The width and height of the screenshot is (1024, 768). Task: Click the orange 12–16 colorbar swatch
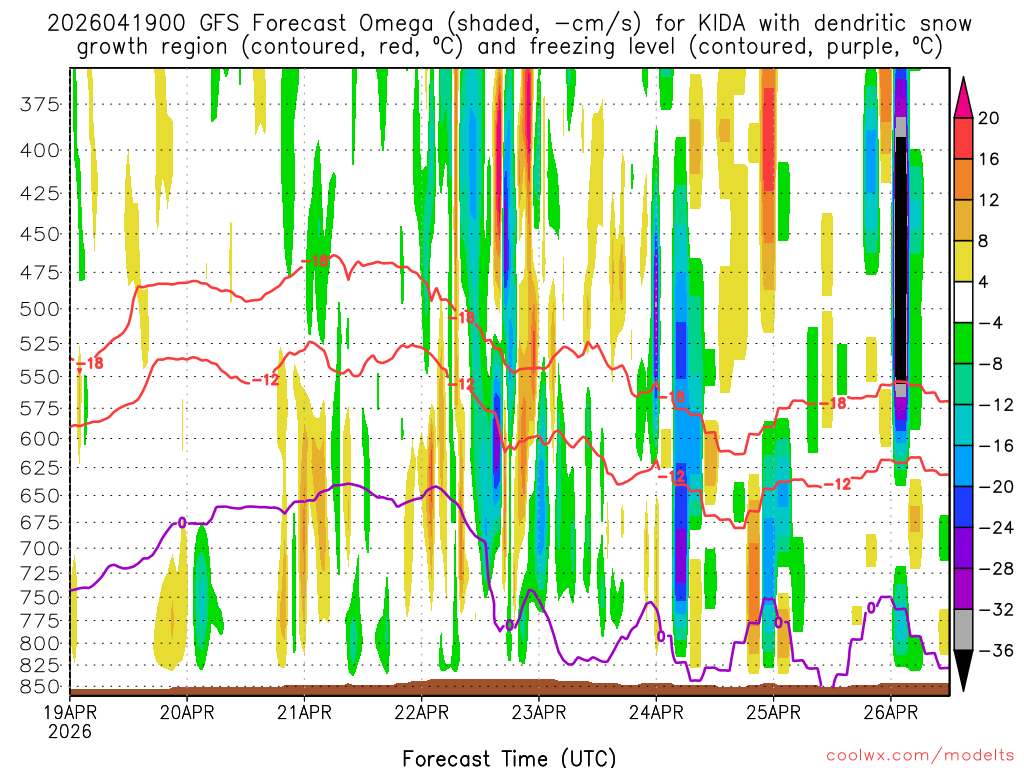963,179
